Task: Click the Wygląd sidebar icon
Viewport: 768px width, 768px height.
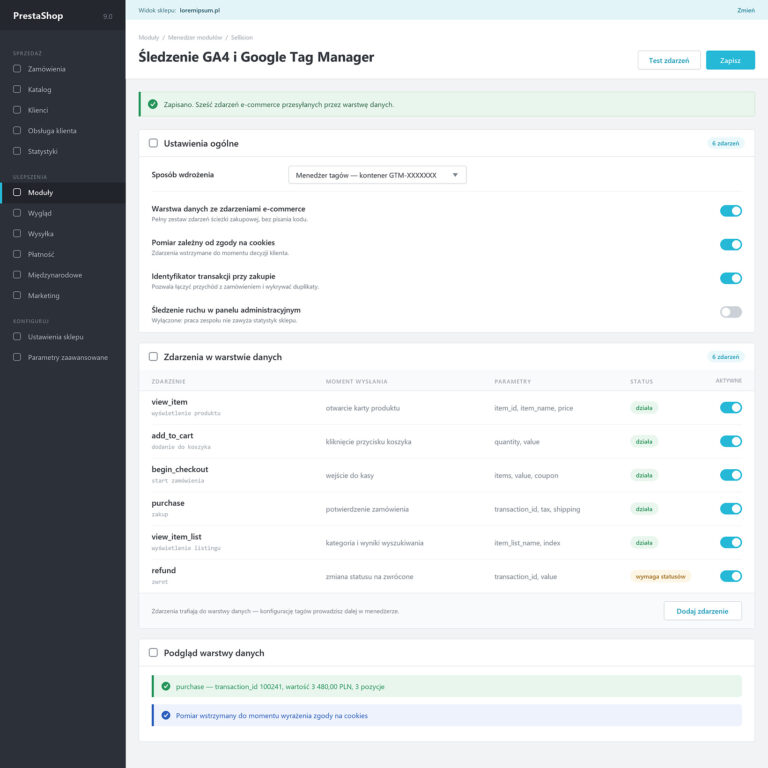Action: pyautogui.click(x=17, y=213)
